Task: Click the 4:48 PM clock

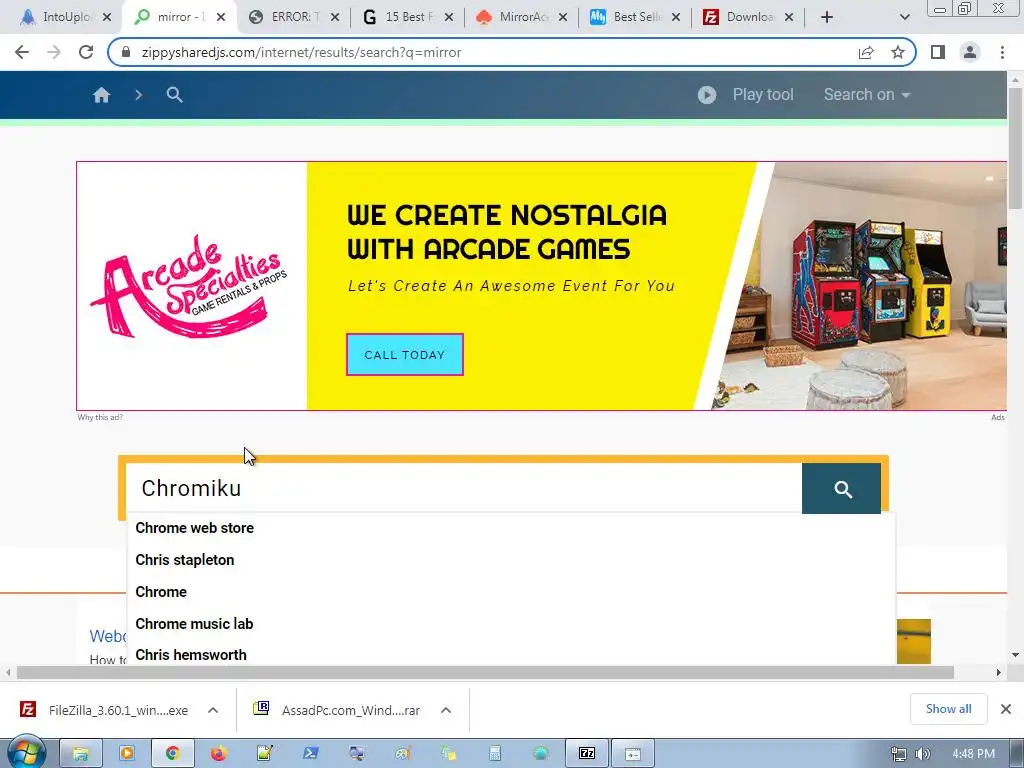Action: 974,754
